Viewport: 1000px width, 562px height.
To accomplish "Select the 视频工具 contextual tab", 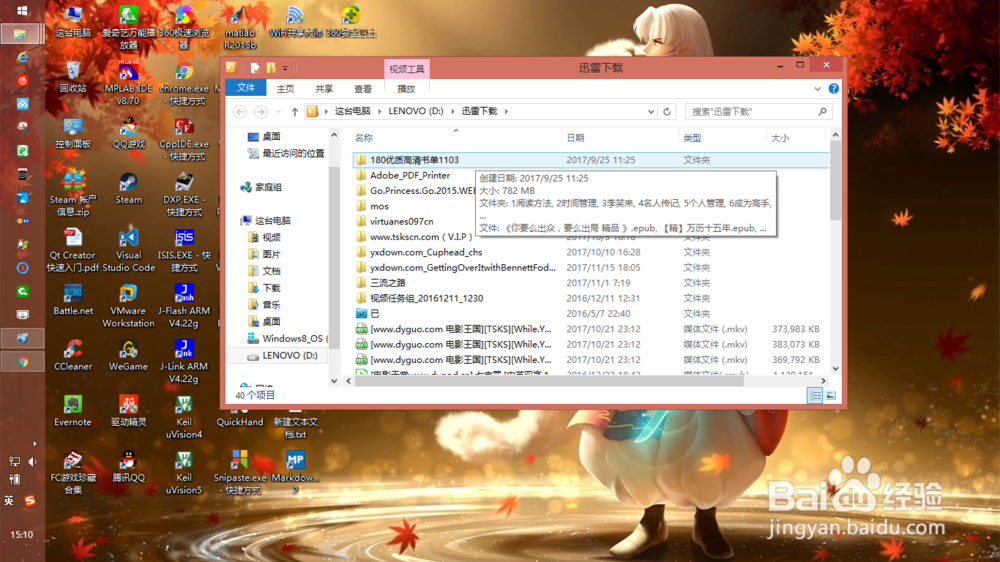I will (406, 69).
